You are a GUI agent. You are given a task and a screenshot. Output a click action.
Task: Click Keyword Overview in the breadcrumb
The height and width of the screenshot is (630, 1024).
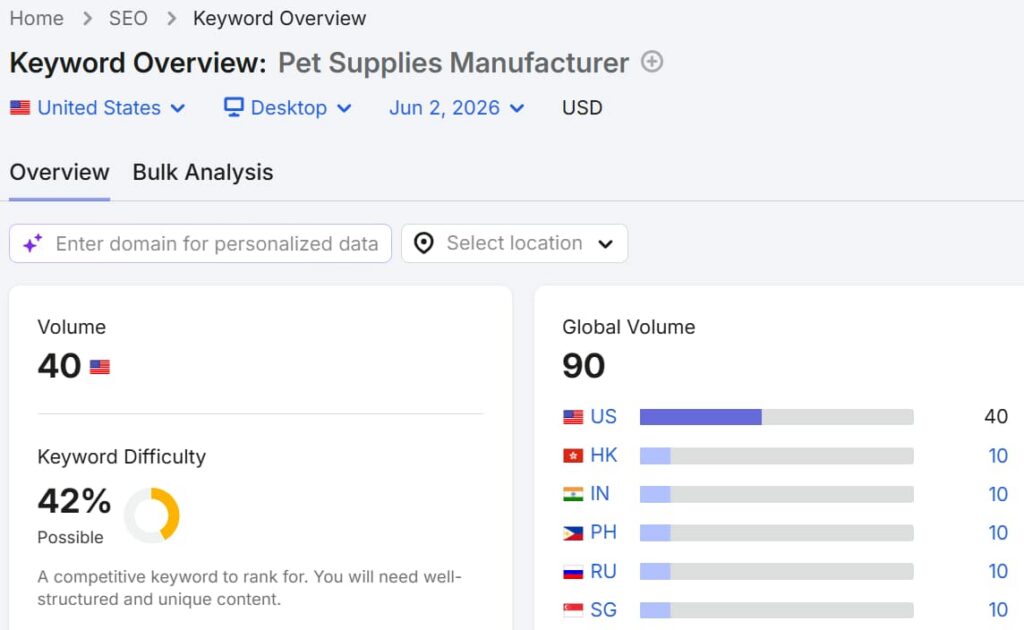(280, 18)
